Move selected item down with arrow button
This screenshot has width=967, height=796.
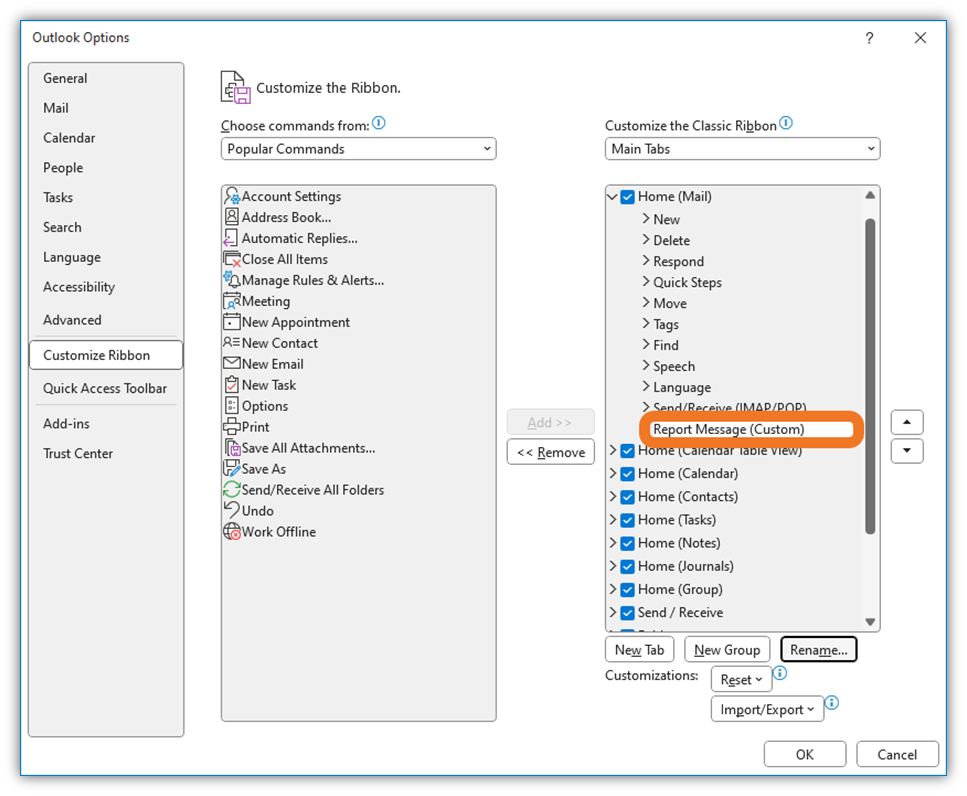pyautogui.click(x=907, y=451)
